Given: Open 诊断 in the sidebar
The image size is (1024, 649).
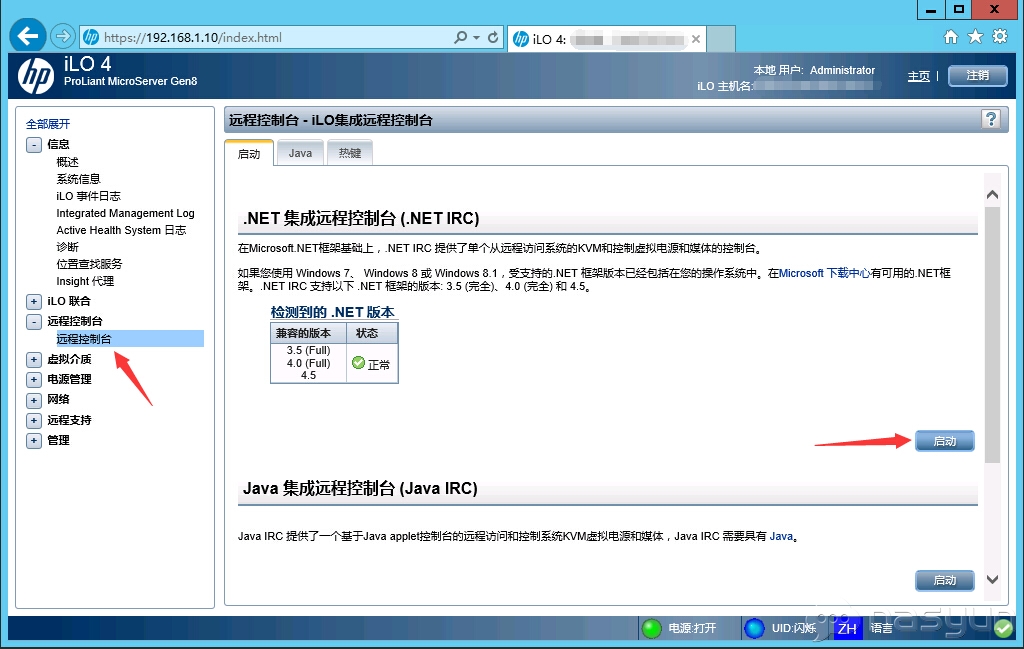Looking at the screenshot, I should [x=67, y=247].
